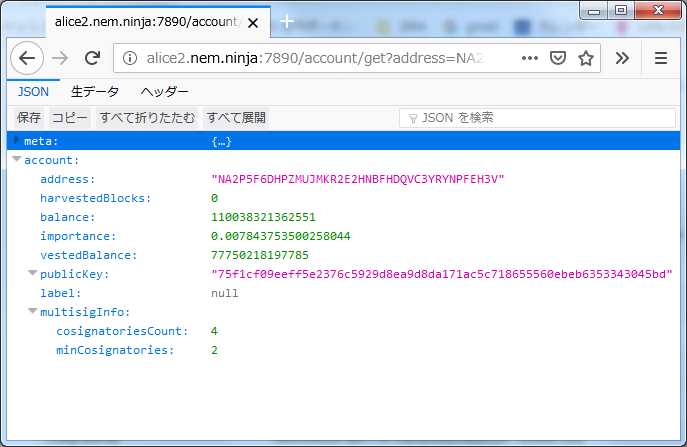Click the minCosignatories value 2
687x447 pixels.
[x=214, y=350]
